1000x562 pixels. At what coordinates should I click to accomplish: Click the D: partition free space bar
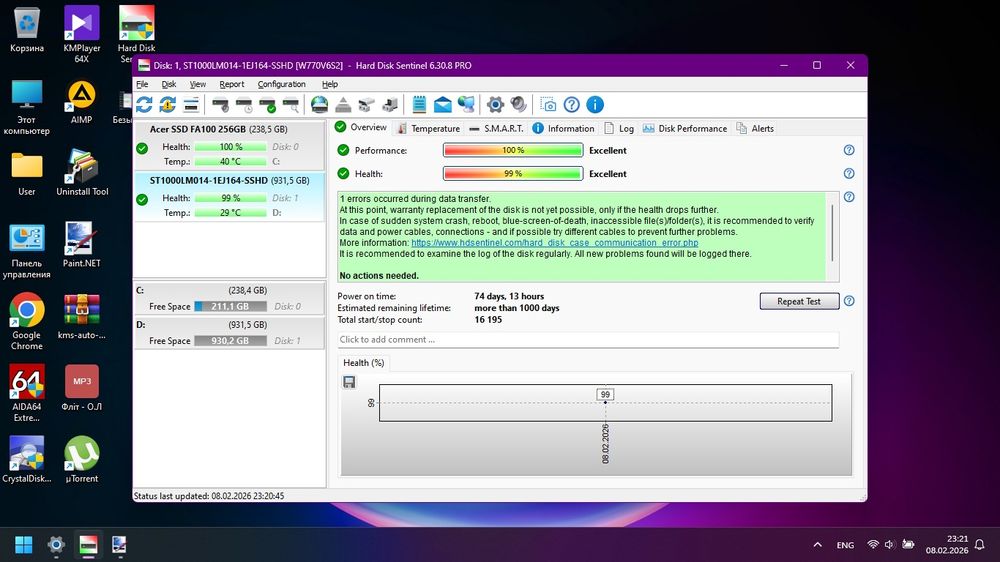pos(230,341)
